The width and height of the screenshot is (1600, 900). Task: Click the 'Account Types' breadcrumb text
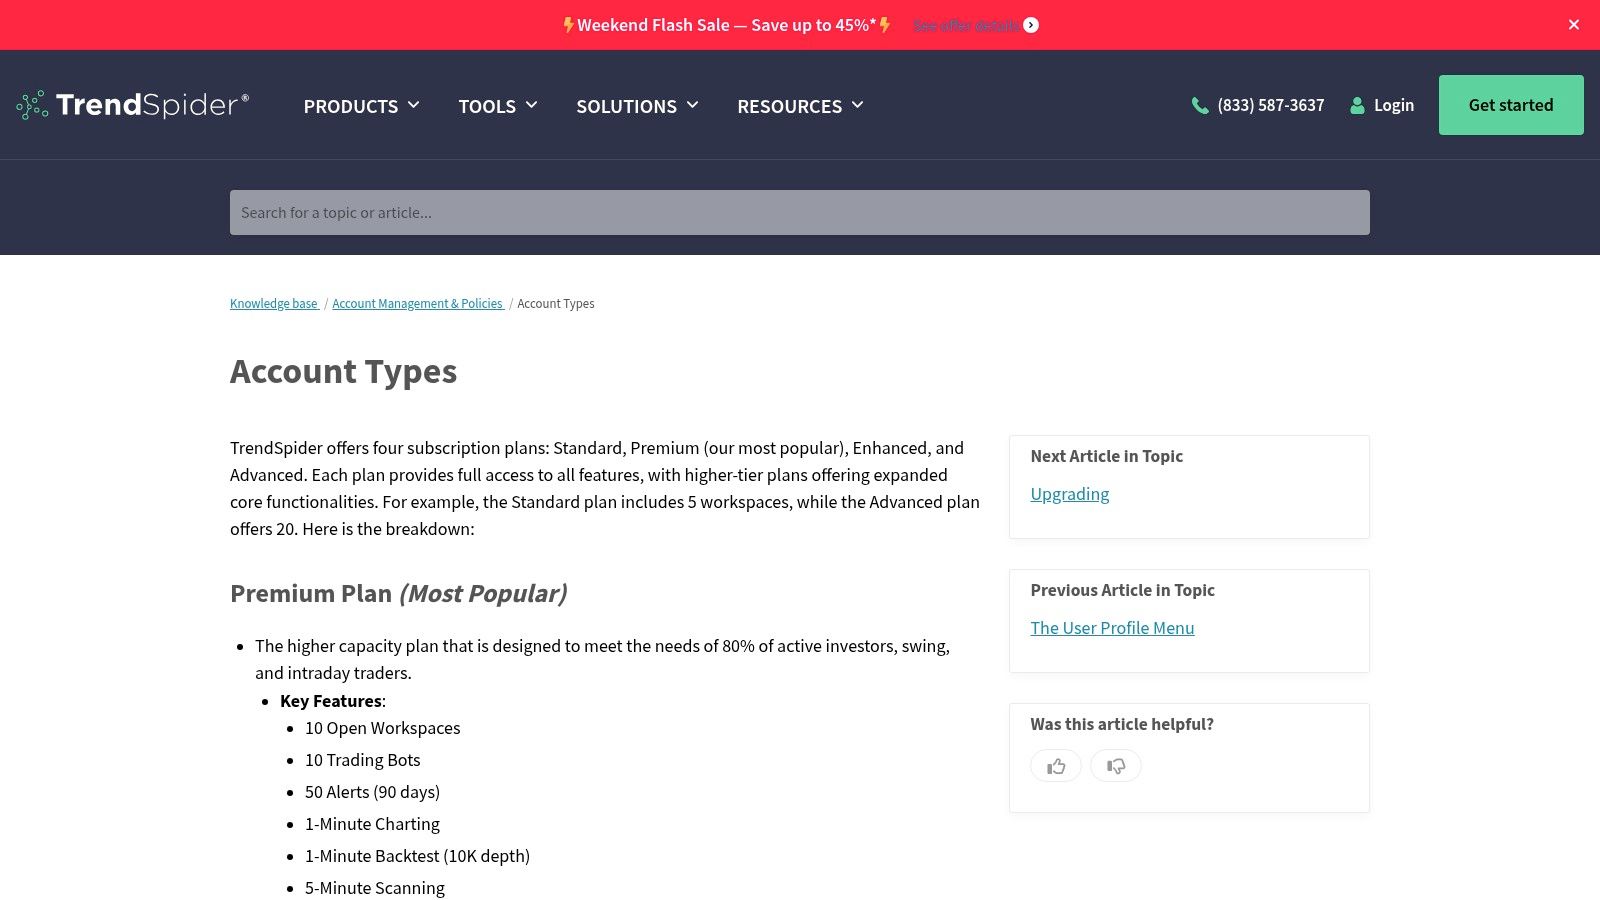[x=556, y=304]
